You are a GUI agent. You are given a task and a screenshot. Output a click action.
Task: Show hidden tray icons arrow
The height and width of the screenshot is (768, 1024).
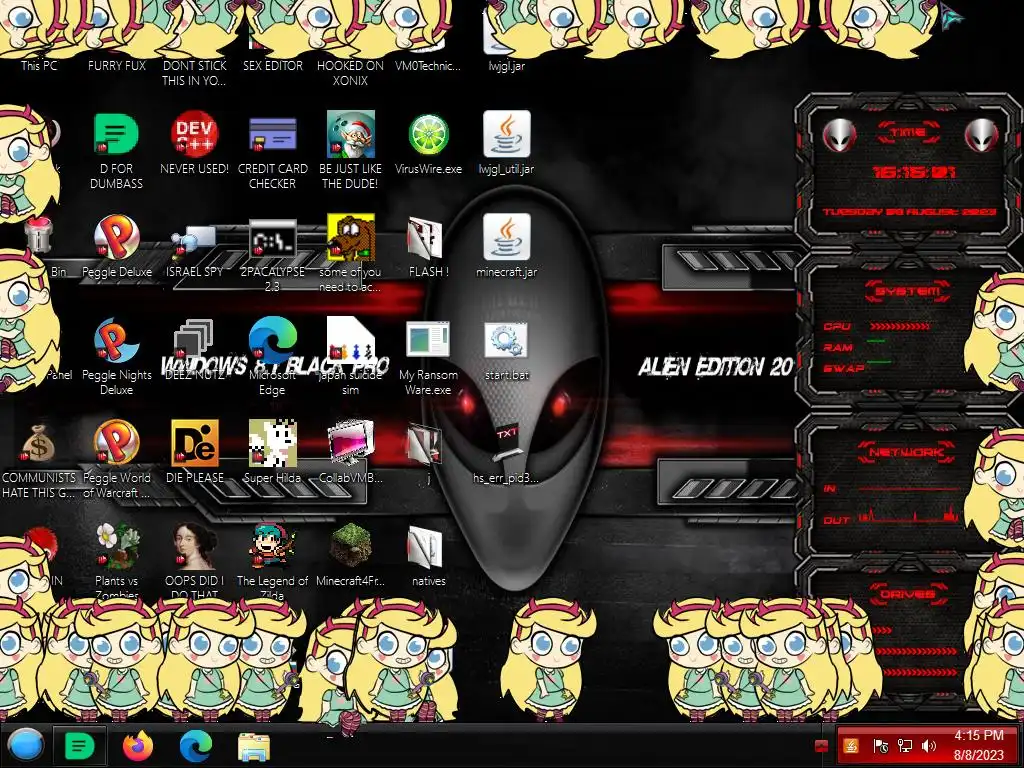click(x=821, y=746)
